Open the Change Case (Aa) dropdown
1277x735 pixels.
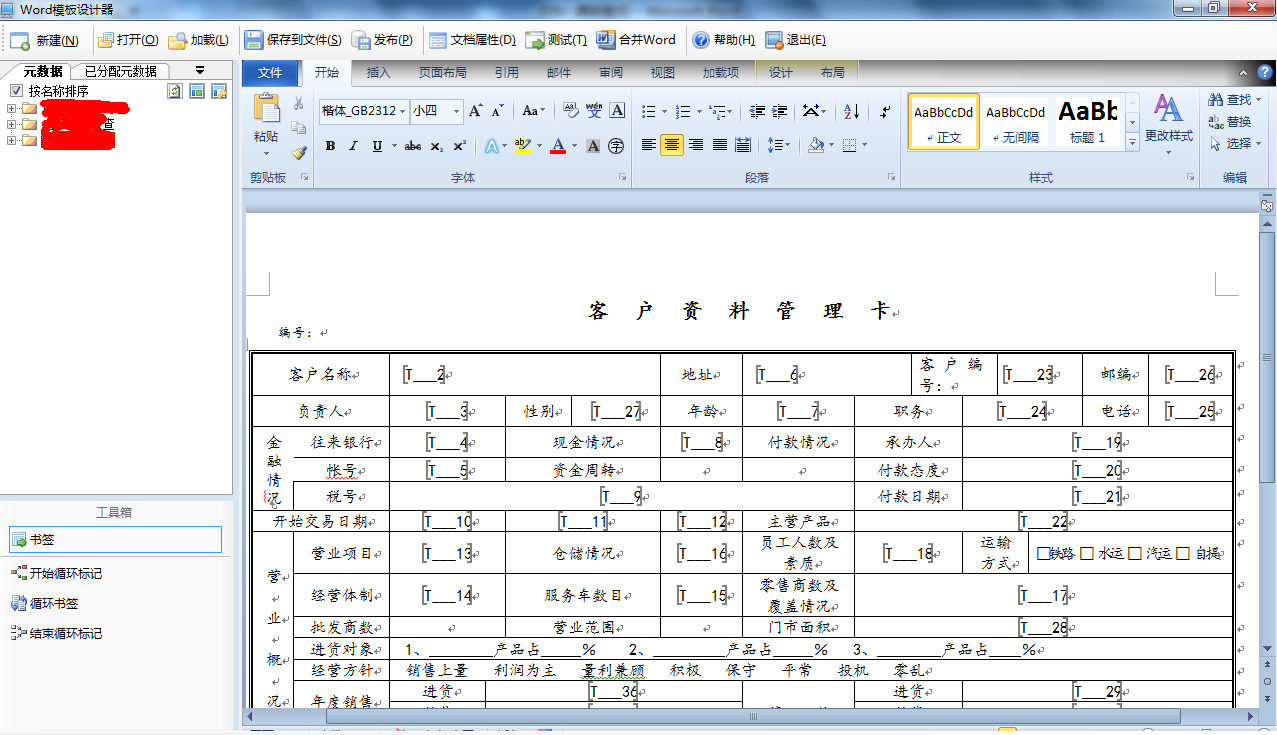(534, 111)
